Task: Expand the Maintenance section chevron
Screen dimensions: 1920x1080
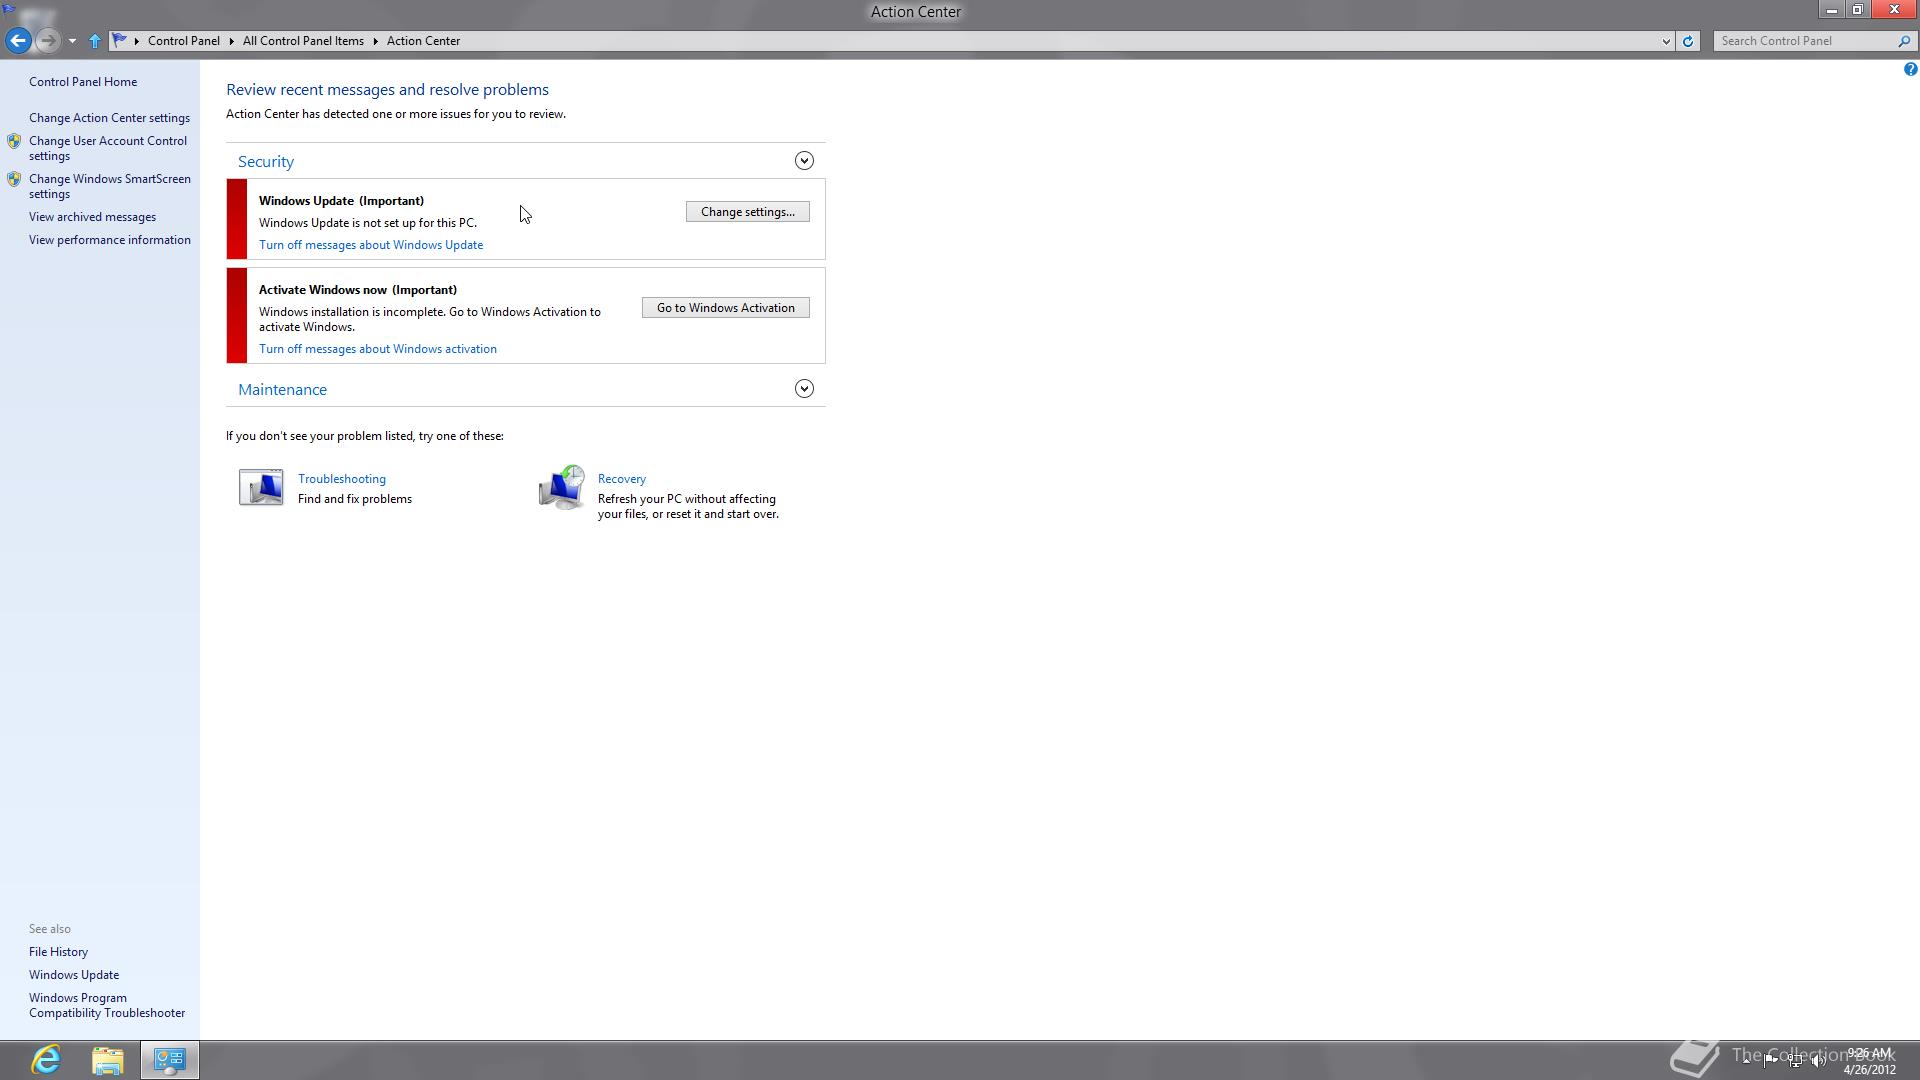Action: [804, 389]
